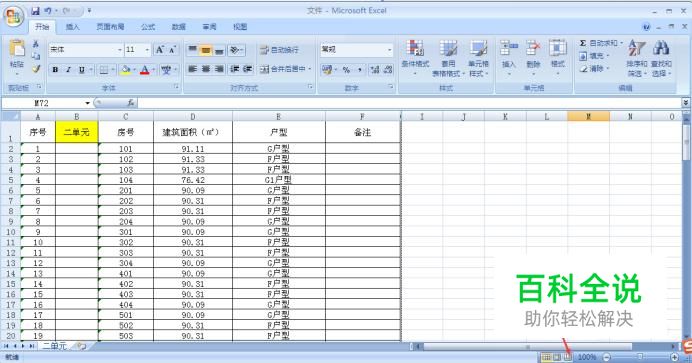
Task: Cut the selection with the scissors icon
Action: pos(36,44)
